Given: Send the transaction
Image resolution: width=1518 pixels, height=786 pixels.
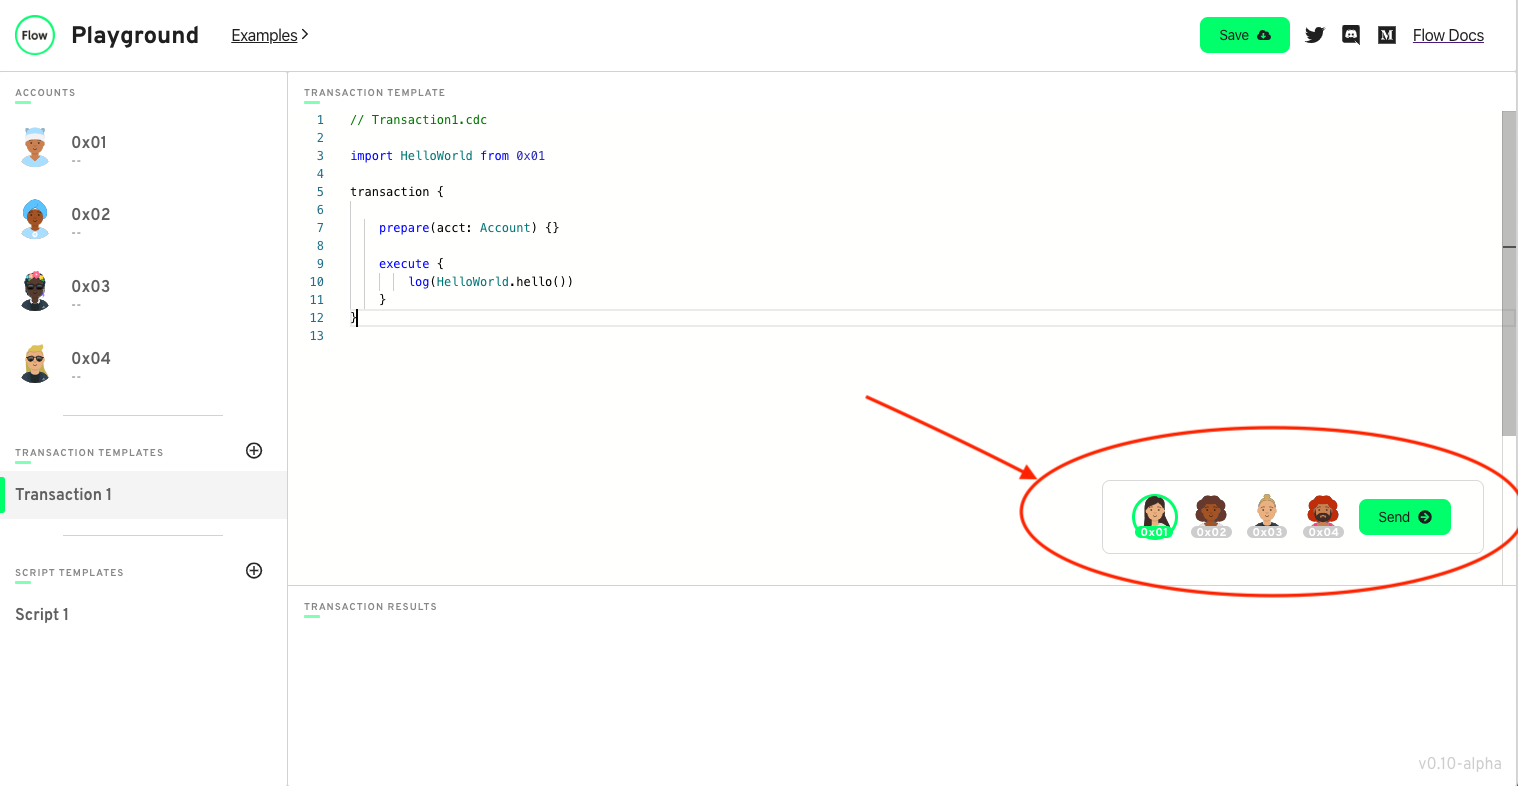Looking at the screenshot, I should (x=1405, y=517).
